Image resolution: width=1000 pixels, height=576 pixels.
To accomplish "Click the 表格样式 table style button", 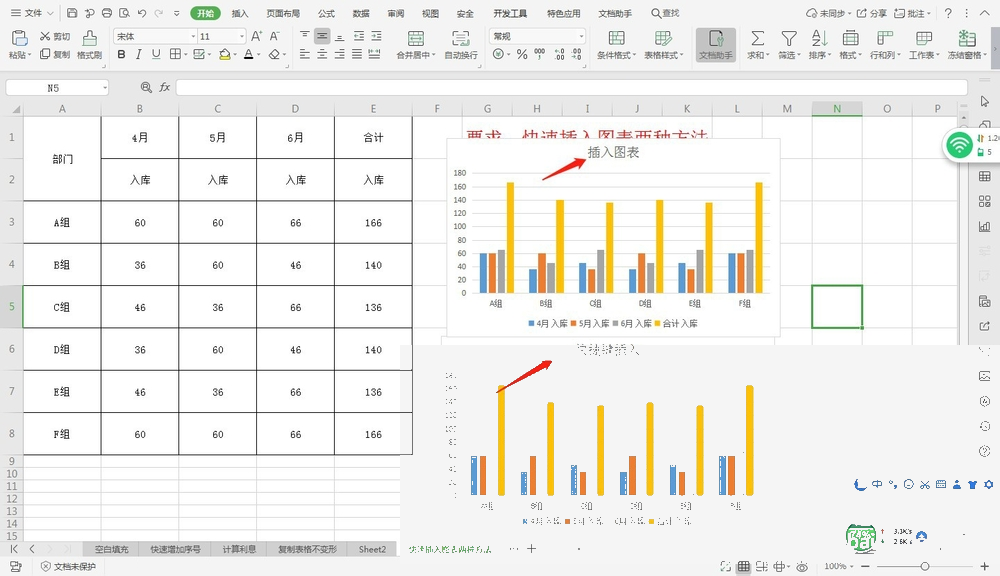I will coord(663,45).
